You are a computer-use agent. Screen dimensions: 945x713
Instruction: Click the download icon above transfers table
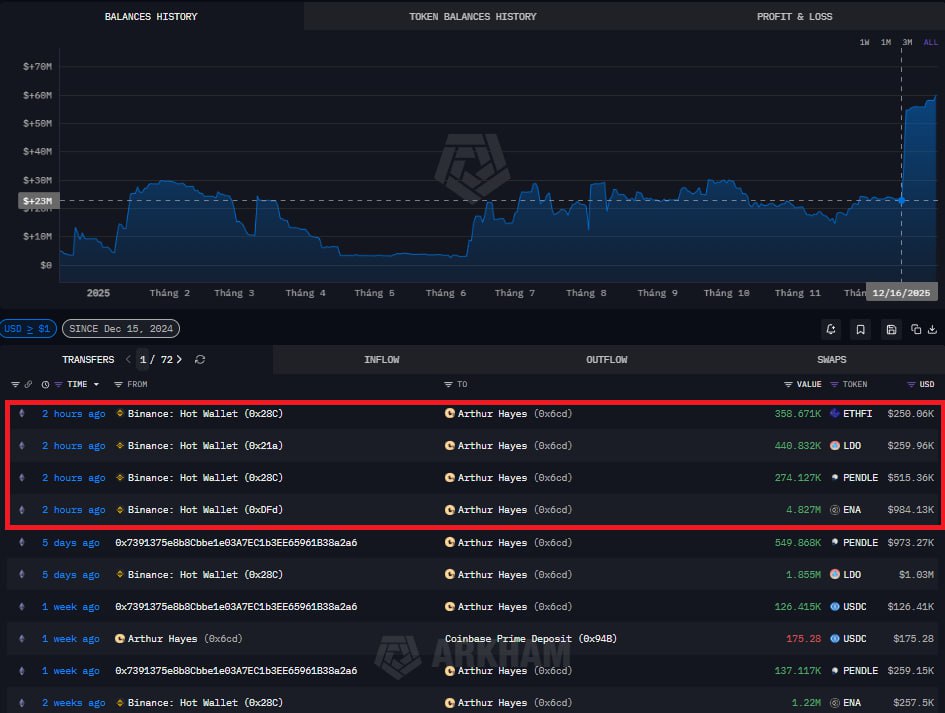[x=932, y=329]
